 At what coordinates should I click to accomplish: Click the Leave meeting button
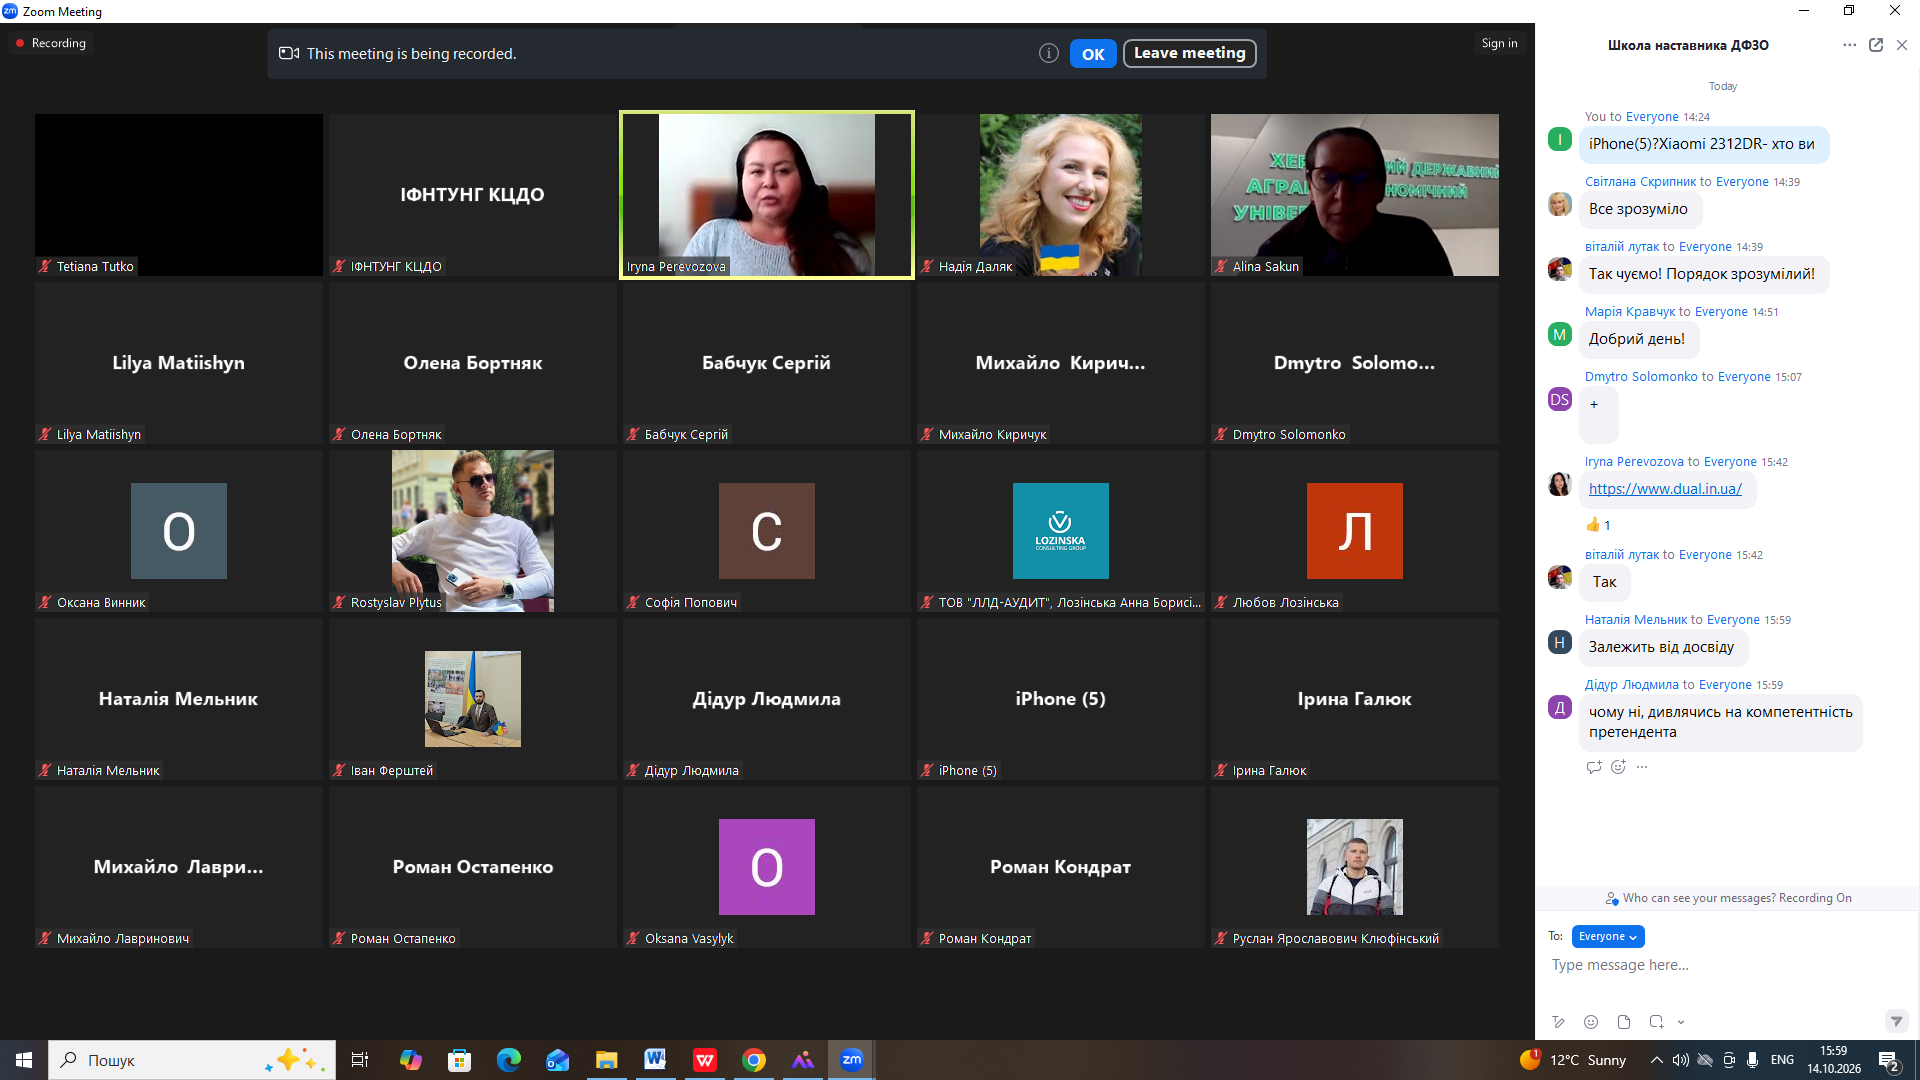1189,53
